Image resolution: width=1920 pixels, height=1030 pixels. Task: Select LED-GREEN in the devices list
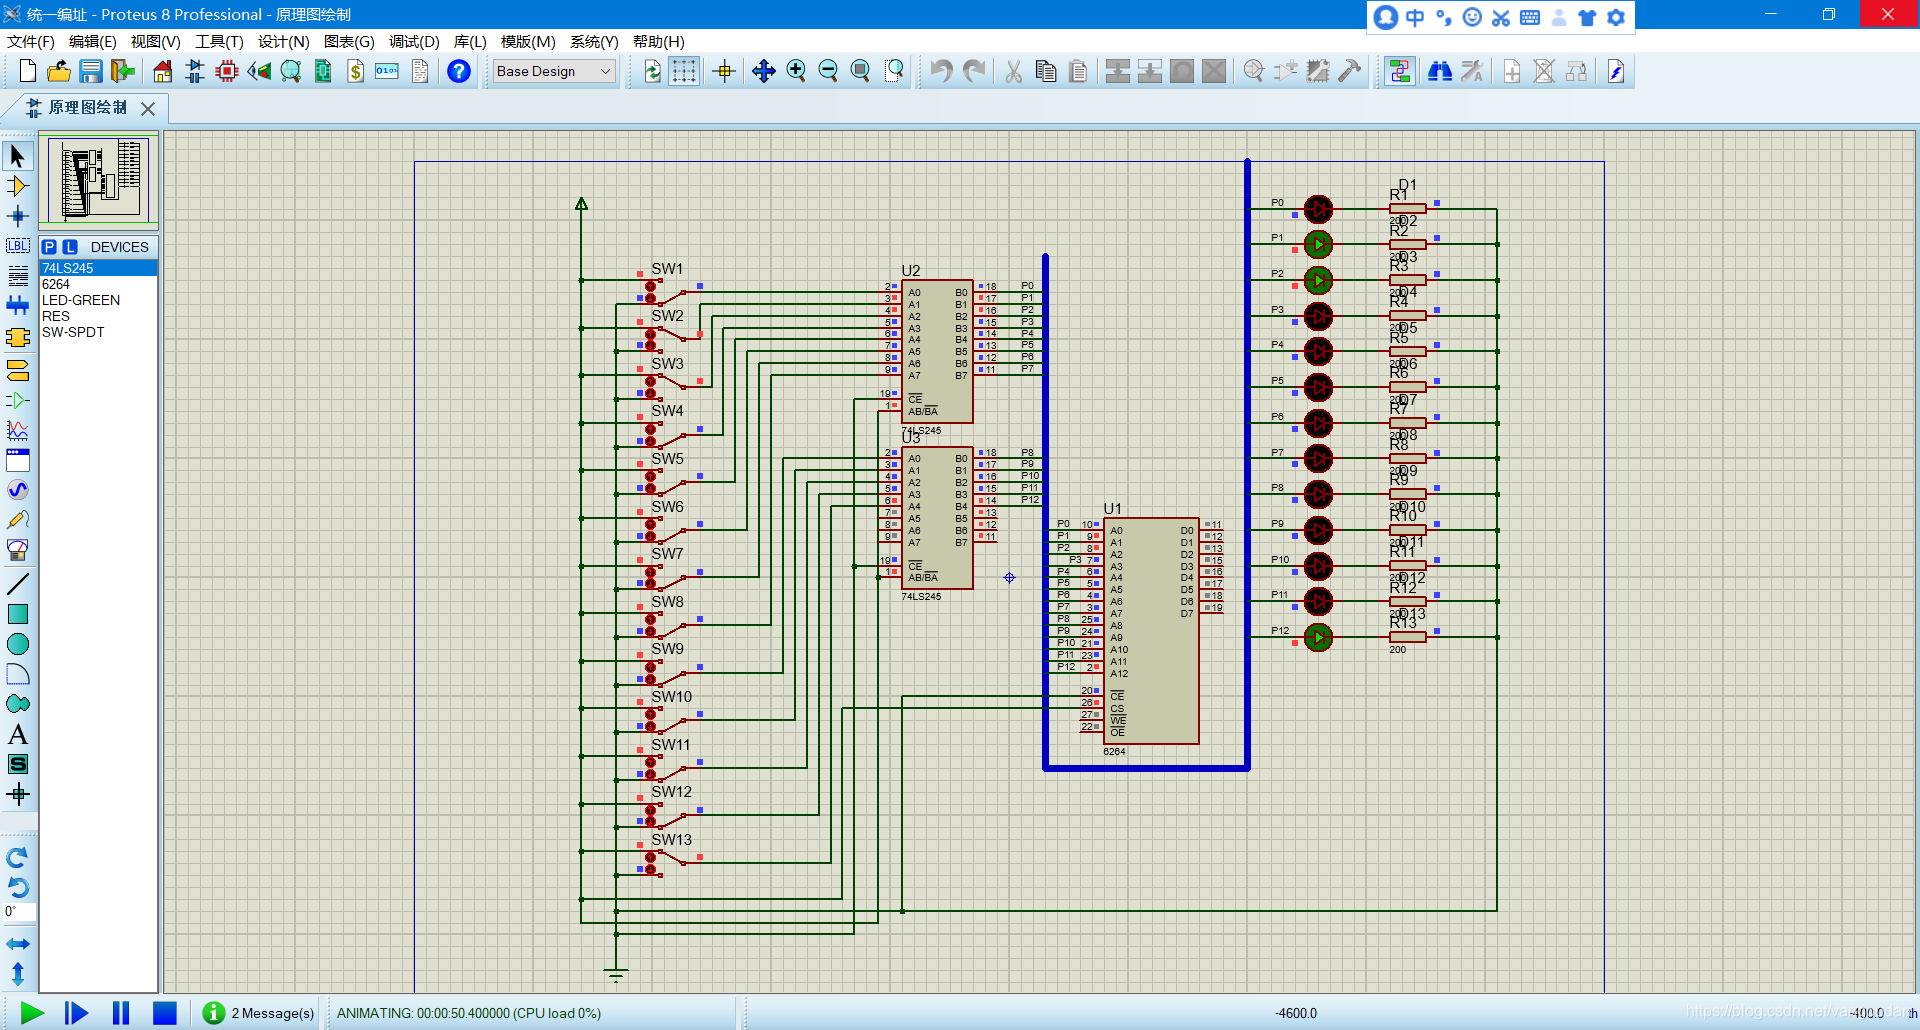(98, 300)
